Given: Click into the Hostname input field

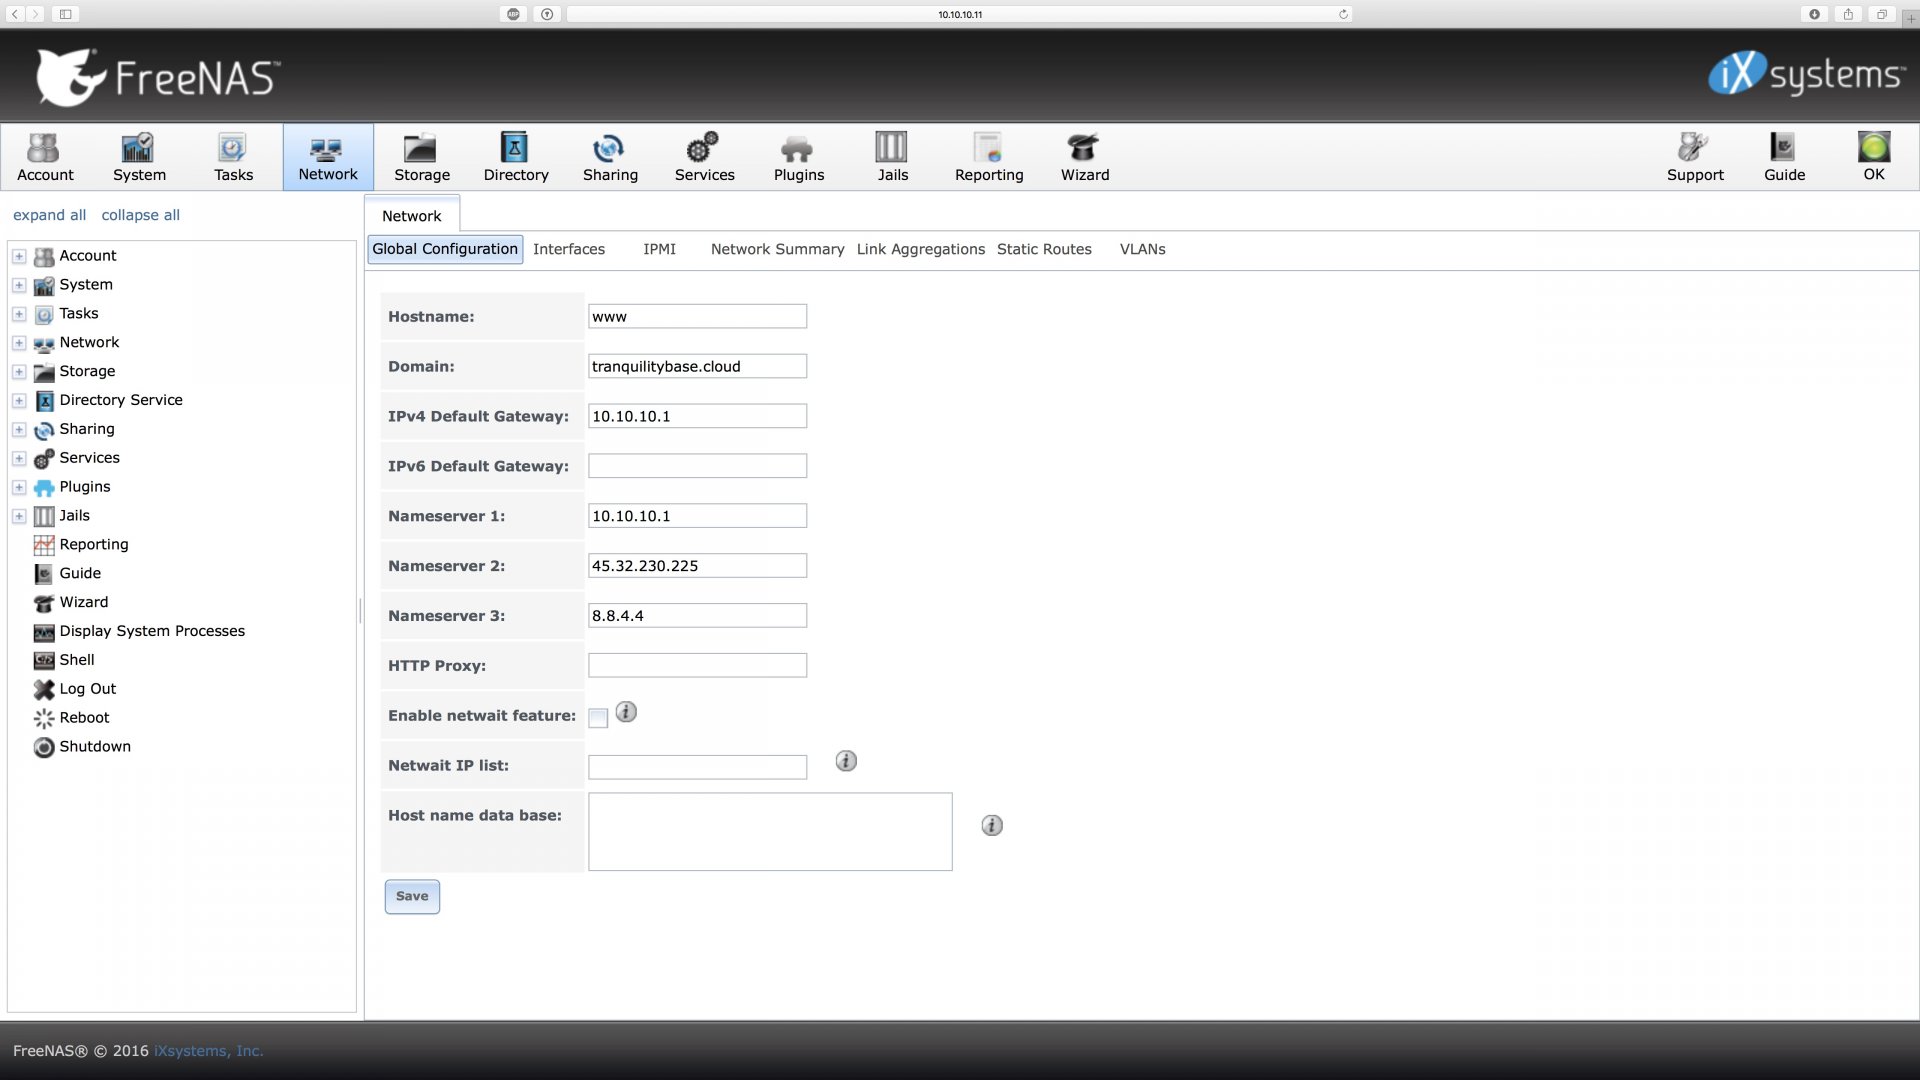Looking at the screenshot, I should [x=697, y=317].
